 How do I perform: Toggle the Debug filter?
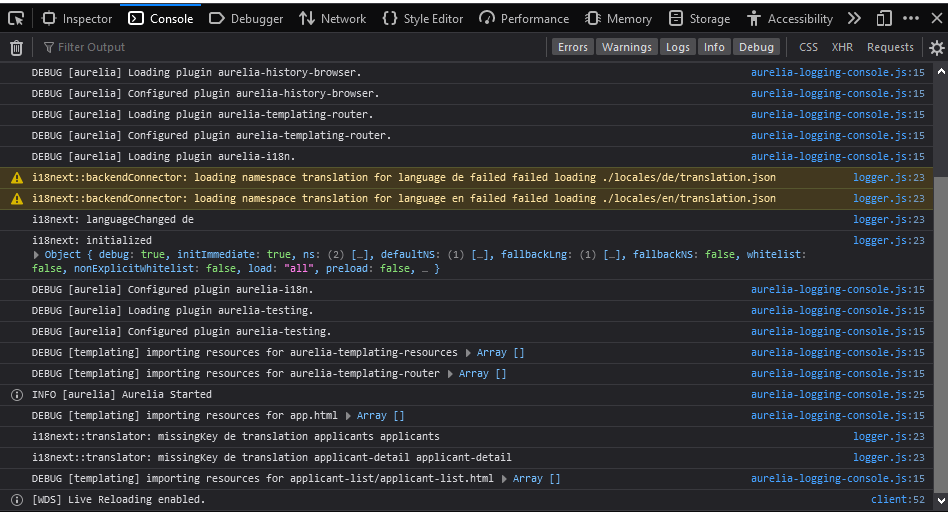click(756, 47)
